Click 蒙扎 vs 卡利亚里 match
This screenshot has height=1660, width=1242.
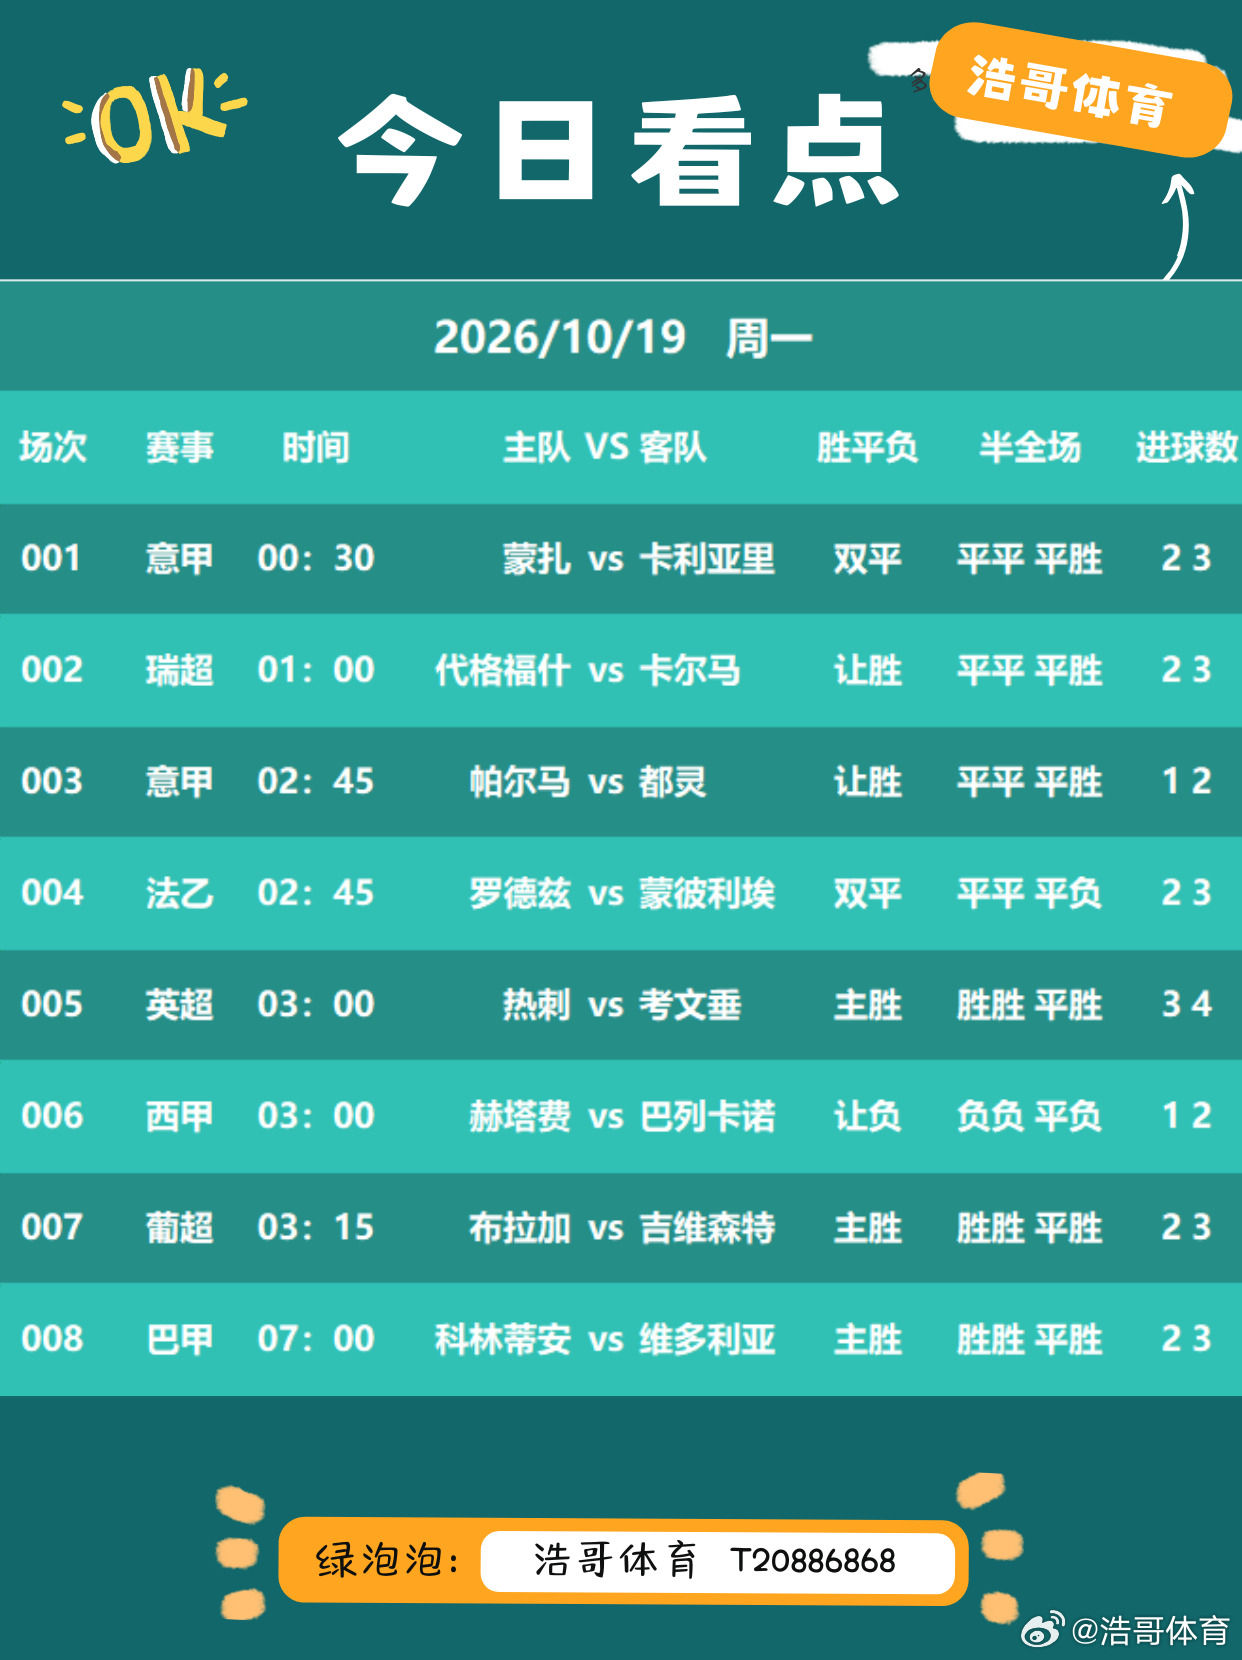coord(639,558)
